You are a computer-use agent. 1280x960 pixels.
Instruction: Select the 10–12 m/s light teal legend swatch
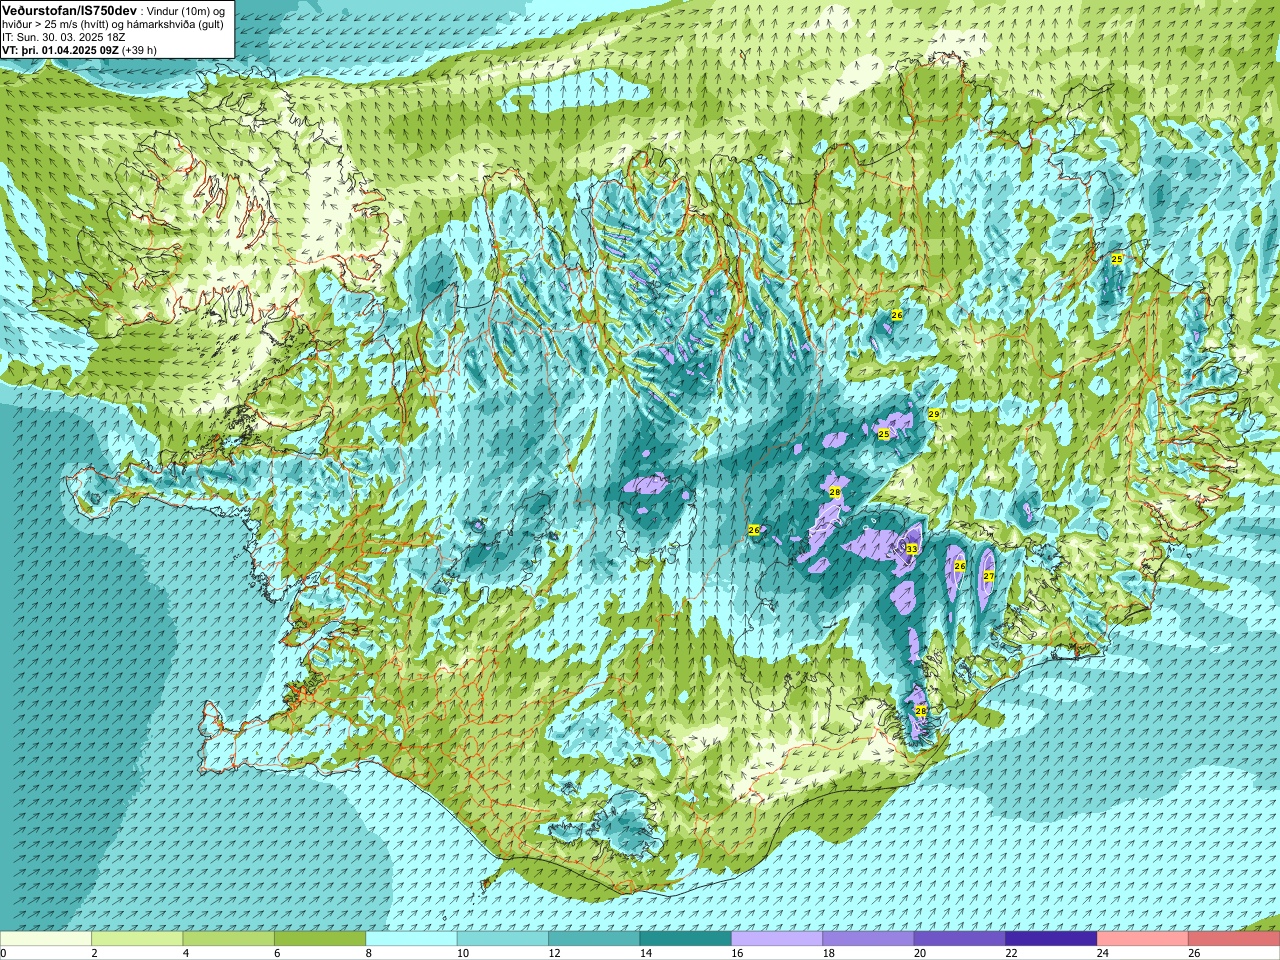coord(503,940)
